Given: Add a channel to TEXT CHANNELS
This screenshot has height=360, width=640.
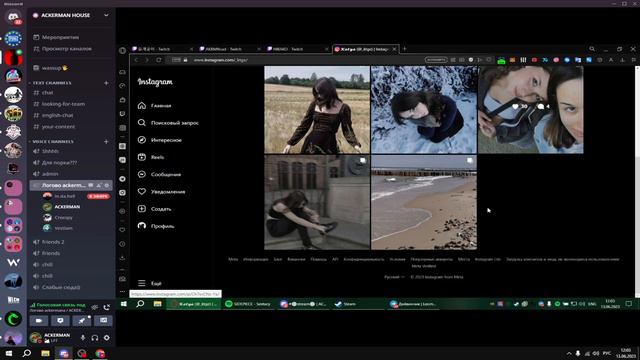Looking at the screenshot, I should 106,83.
